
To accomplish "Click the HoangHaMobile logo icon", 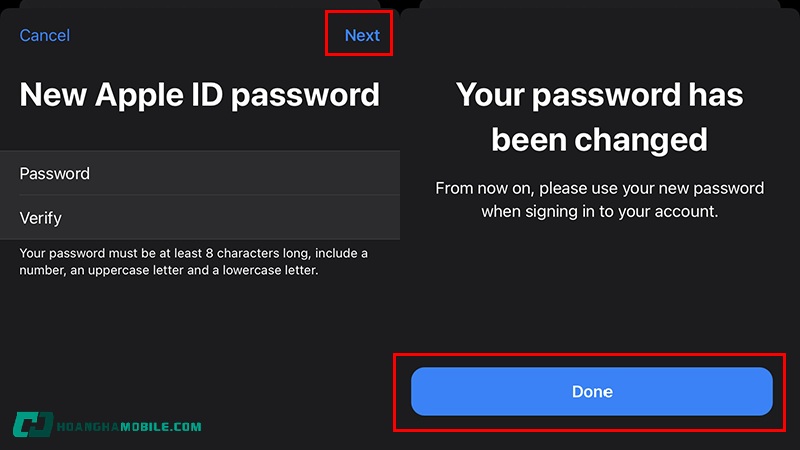I will tap(32, 425).
